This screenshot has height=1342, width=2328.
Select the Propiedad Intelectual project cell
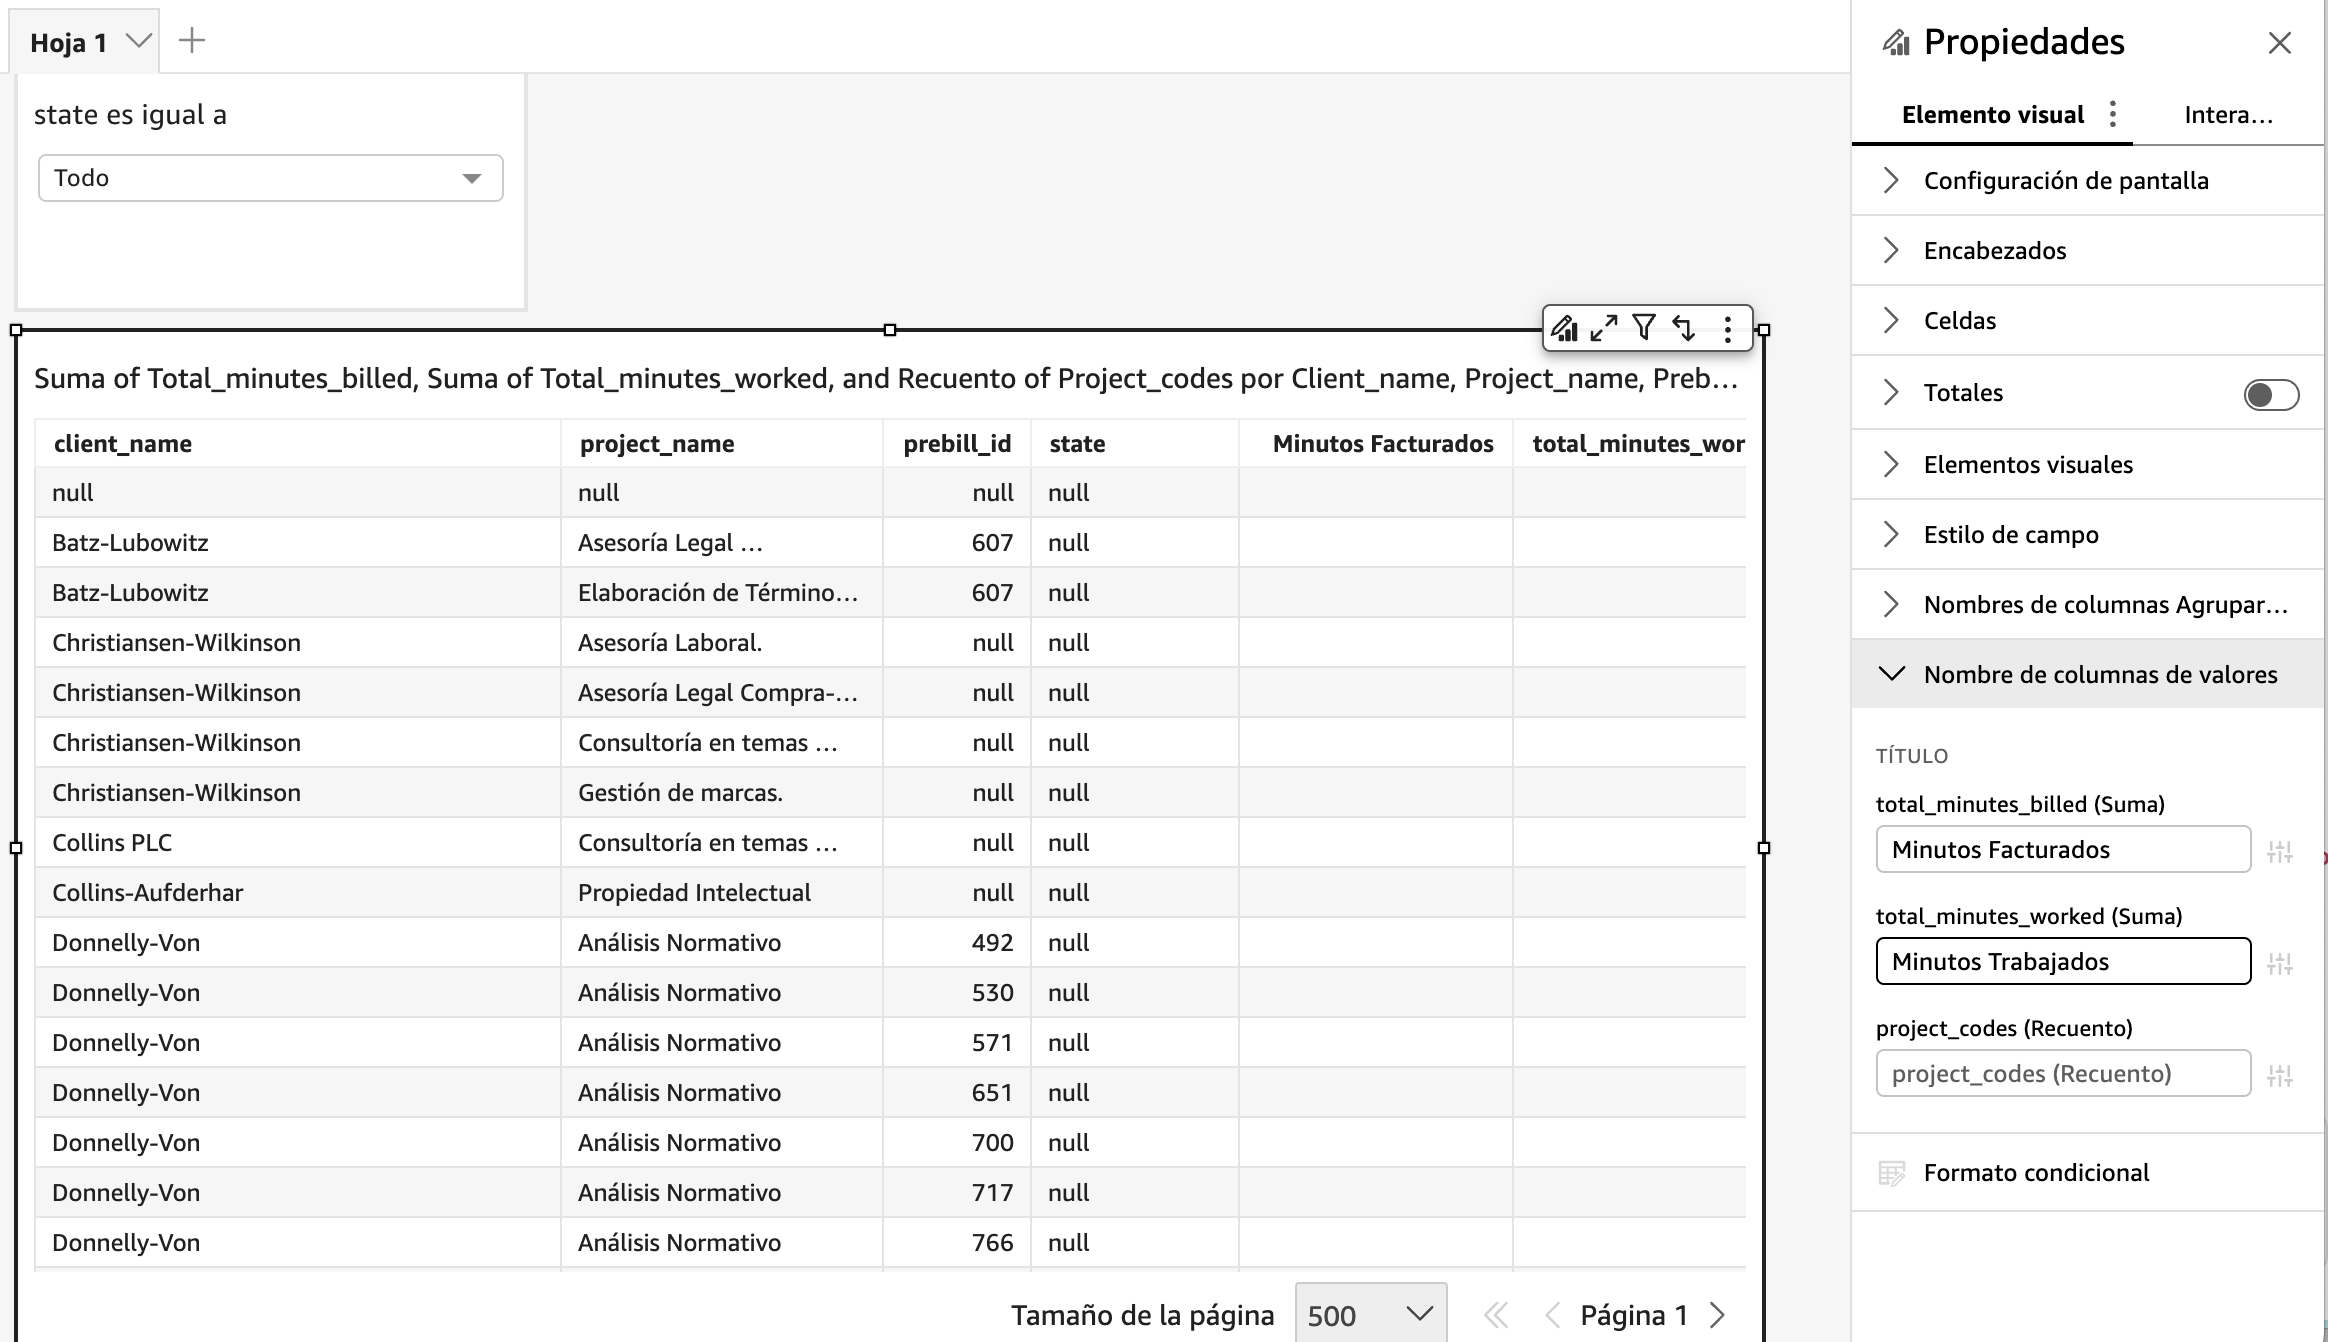(721, 893)
